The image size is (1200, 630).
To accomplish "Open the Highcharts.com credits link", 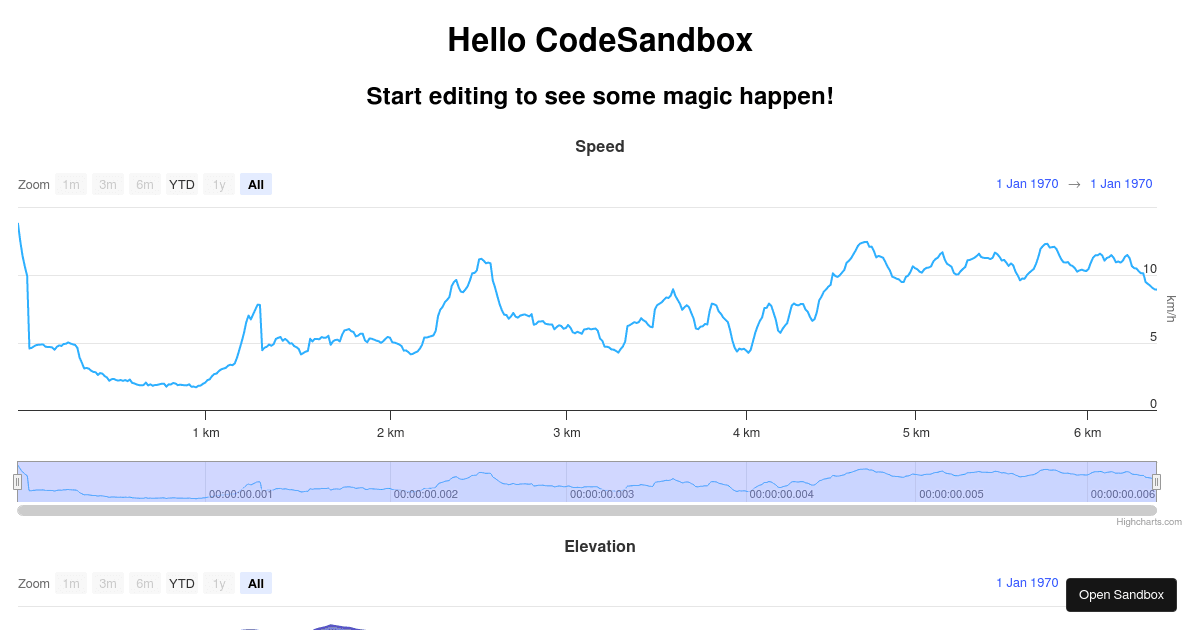I will click(x=1149, y=522).
